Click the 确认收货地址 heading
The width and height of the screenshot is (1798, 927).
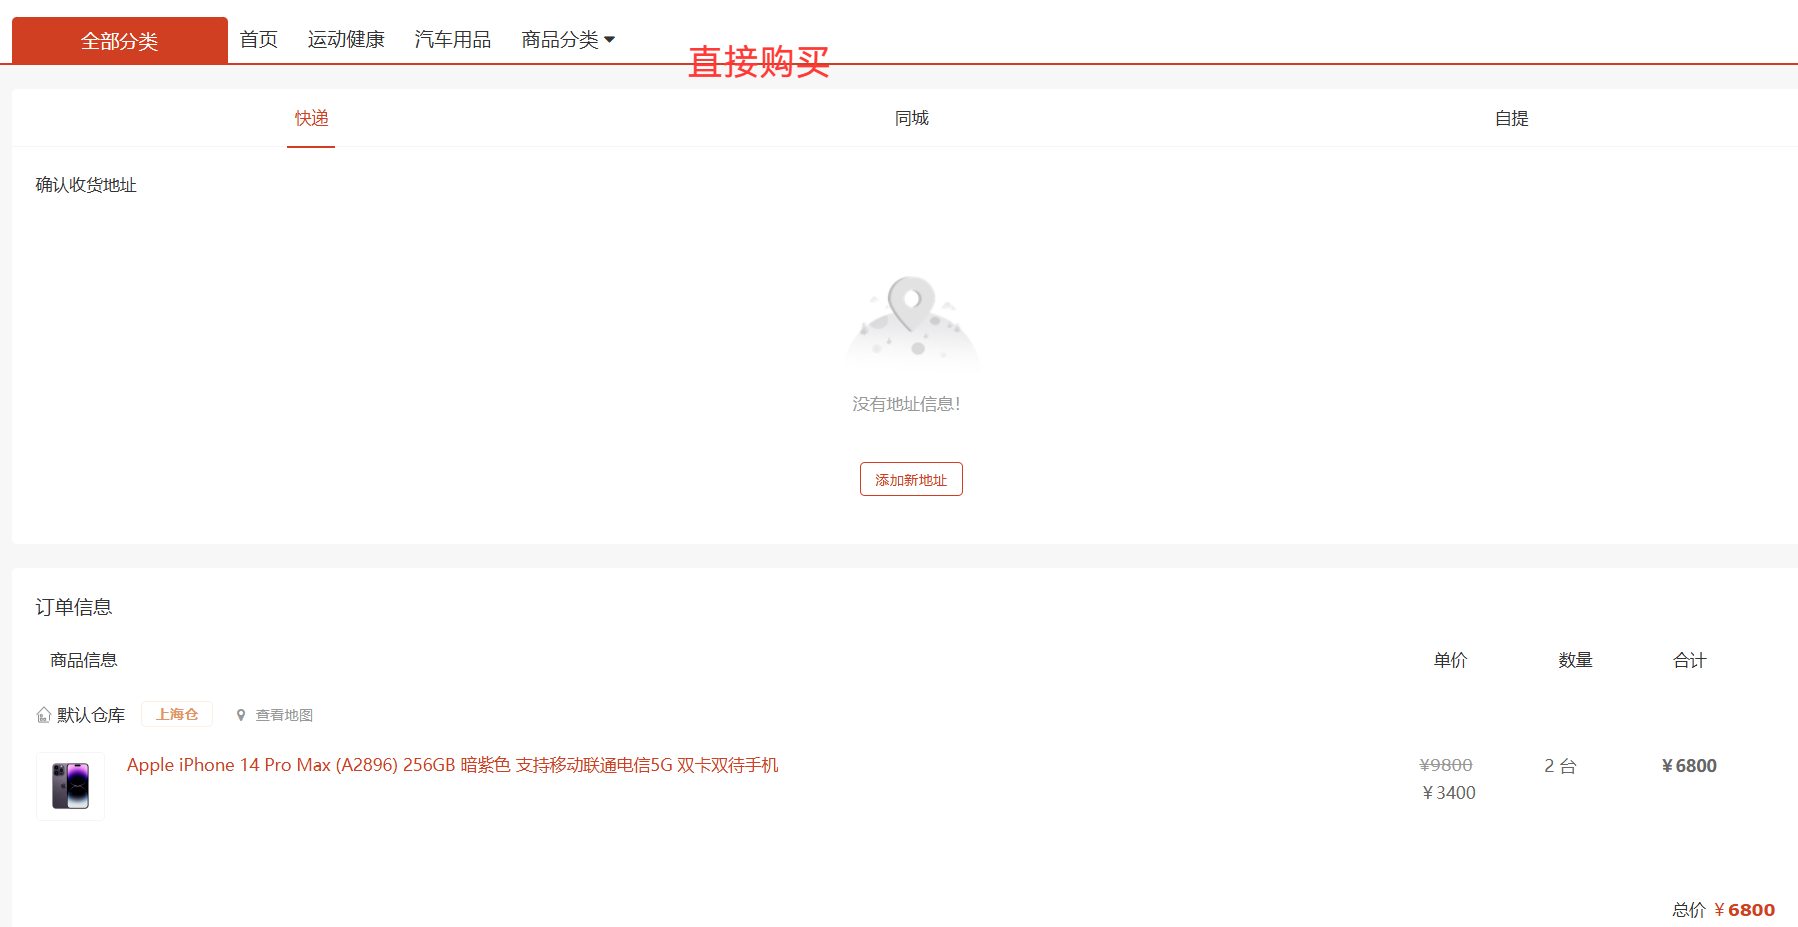86,185
